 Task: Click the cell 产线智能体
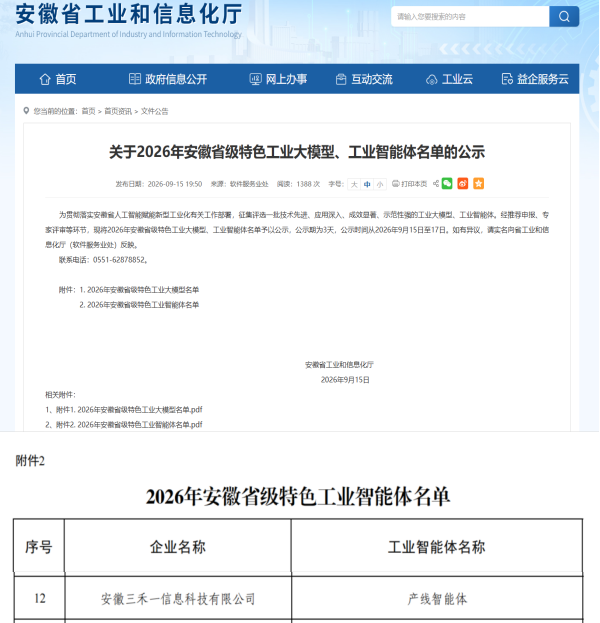coord(437,599)
